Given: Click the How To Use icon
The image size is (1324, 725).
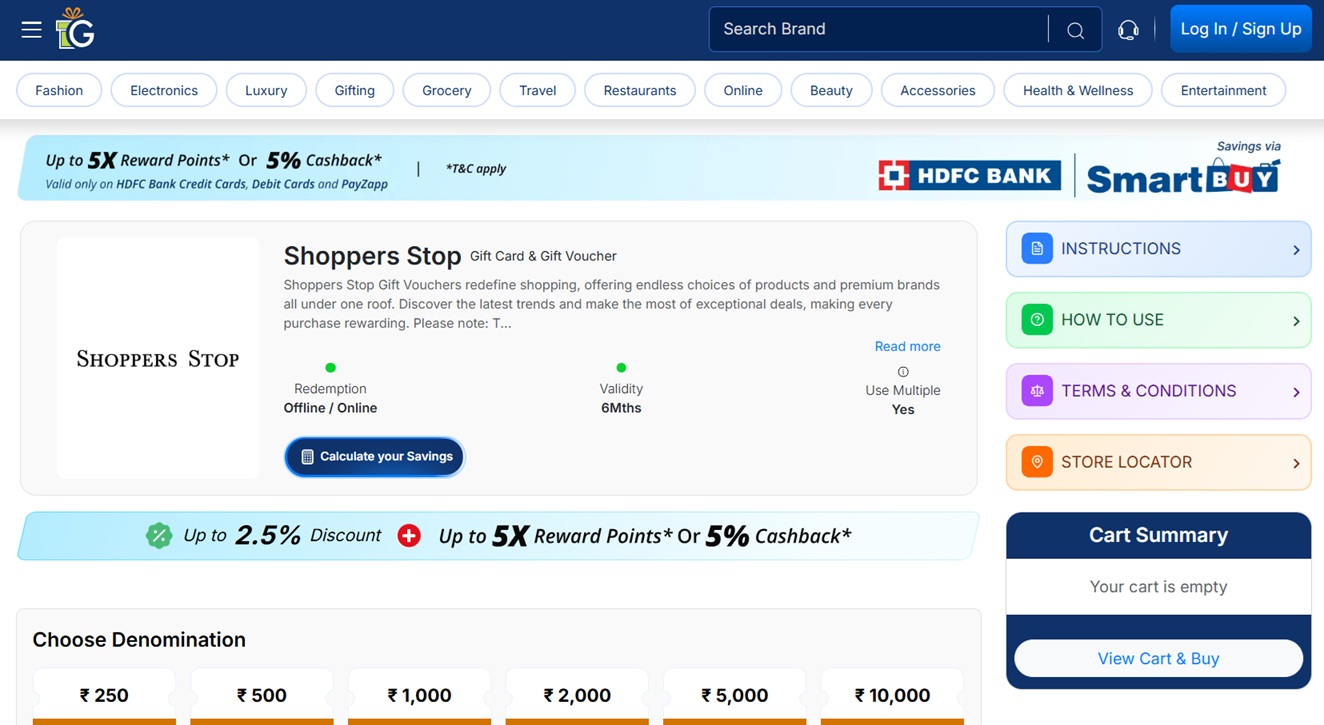Looking at the screenshot, I should (1037, 320).
